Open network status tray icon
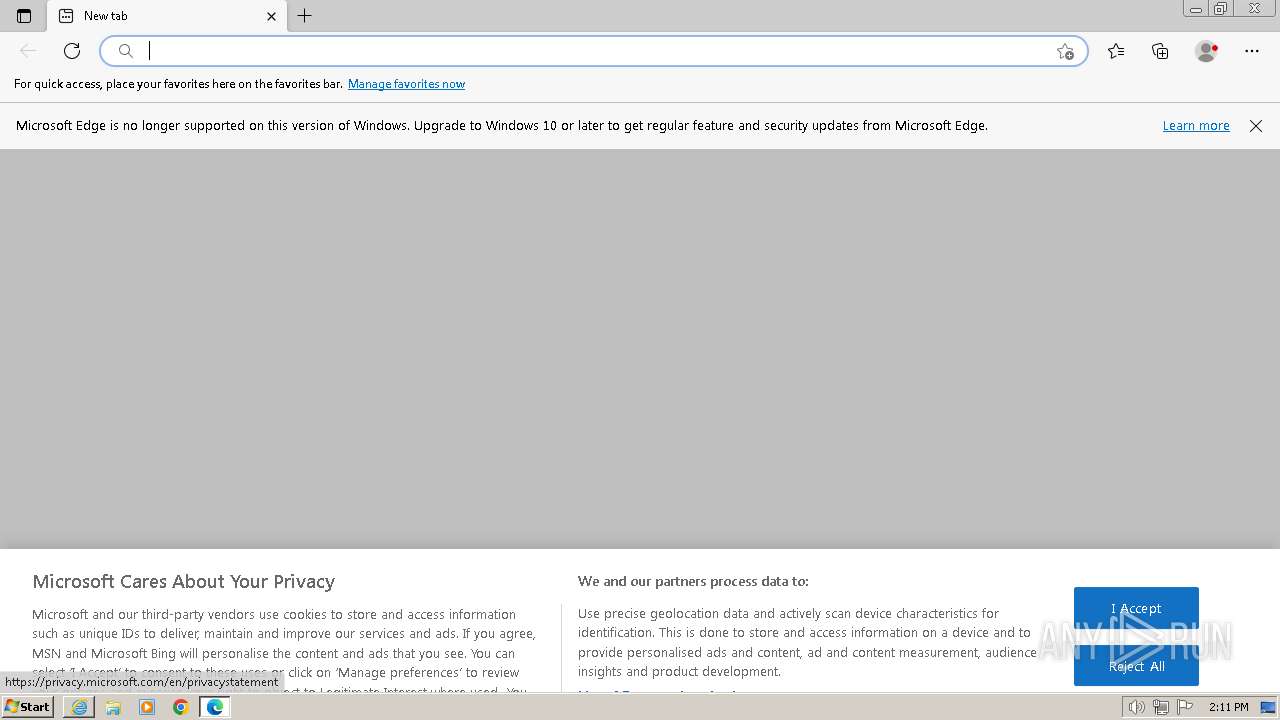The image size is (1280, 720). (x=1160, y=707)
